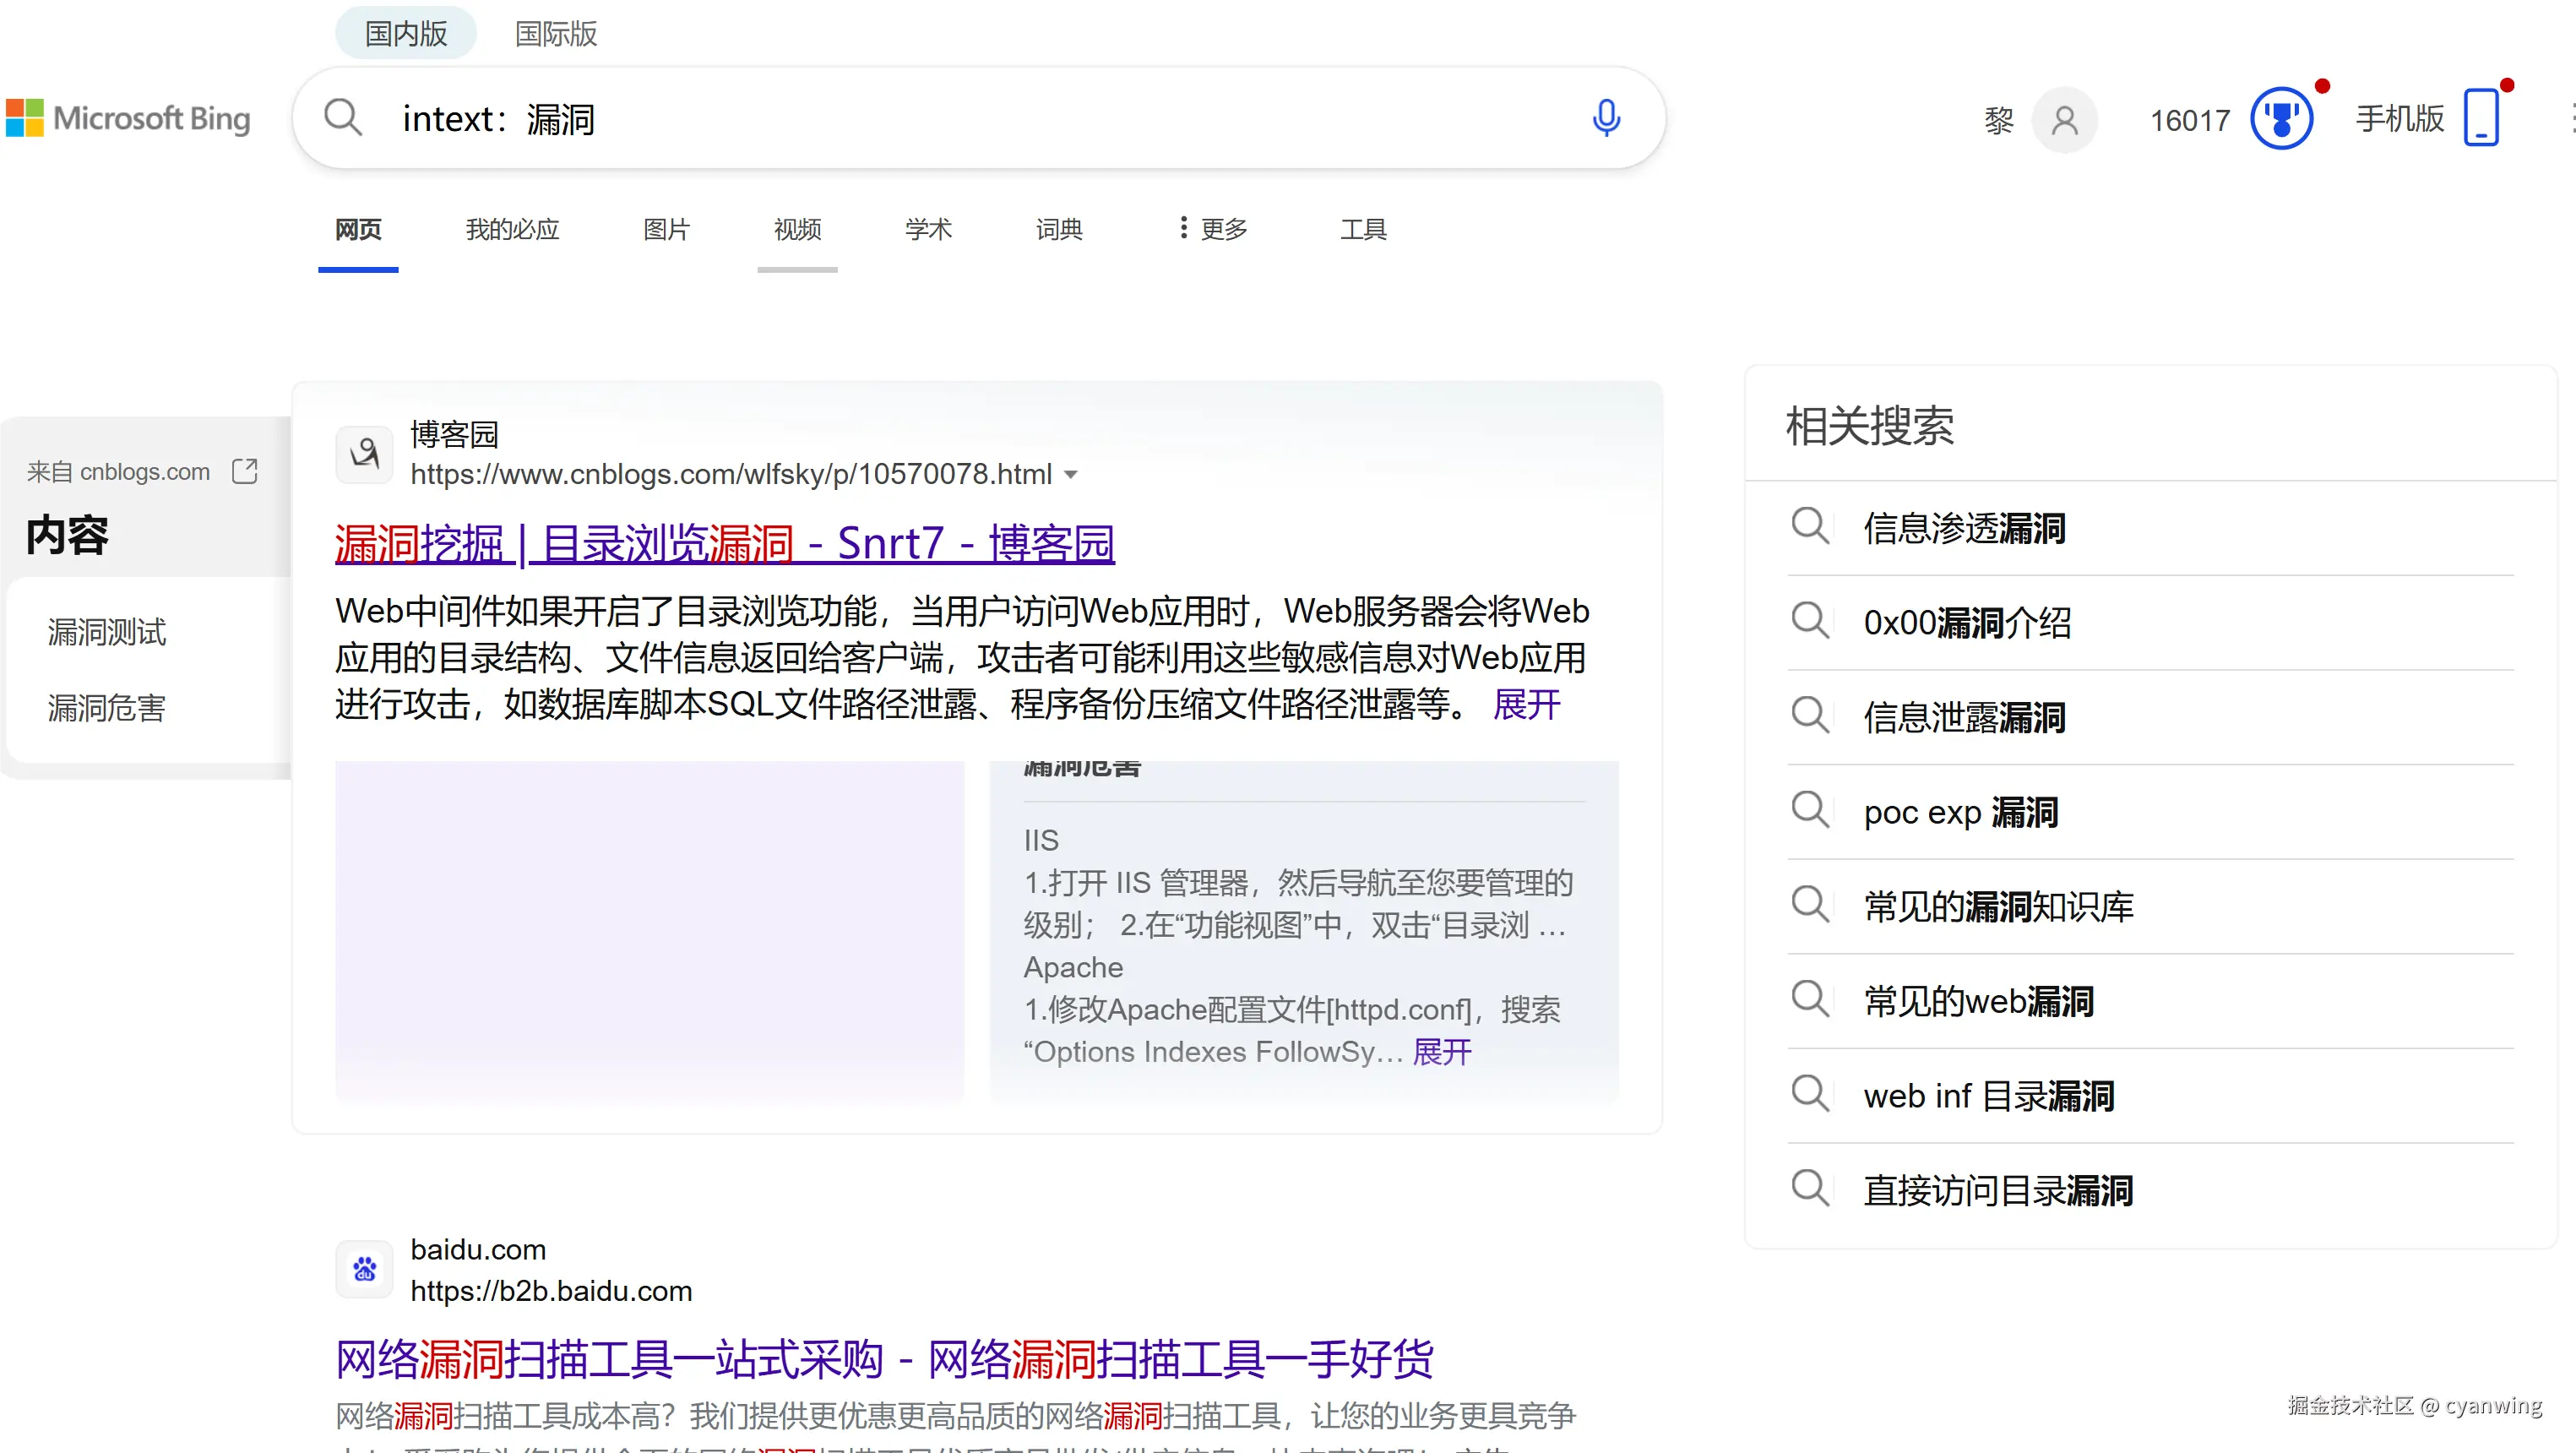This screenshot has height=1453, width=2576.
Task: Click the magnifier icon in search box
Action: pyautogui.click(x=343, y=118)
